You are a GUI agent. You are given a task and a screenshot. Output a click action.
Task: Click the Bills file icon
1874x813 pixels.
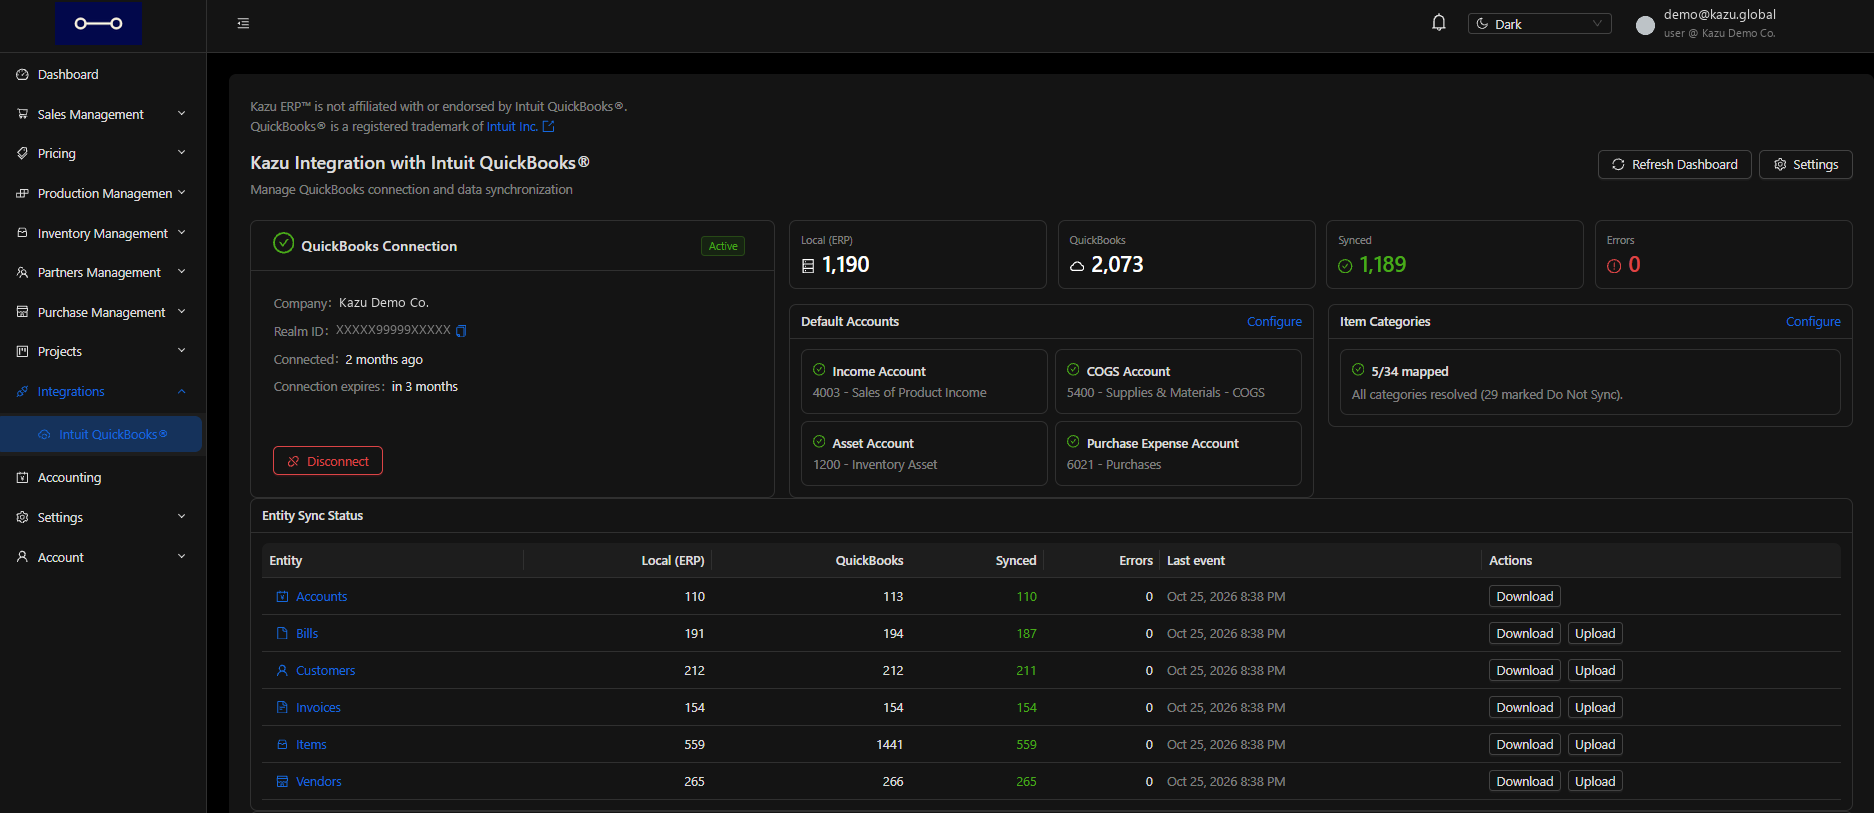pos(282,634)
